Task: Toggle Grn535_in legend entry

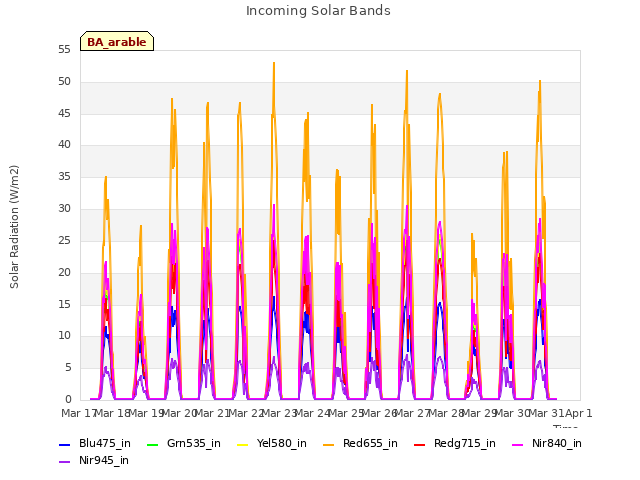Action: click(184, 443)
